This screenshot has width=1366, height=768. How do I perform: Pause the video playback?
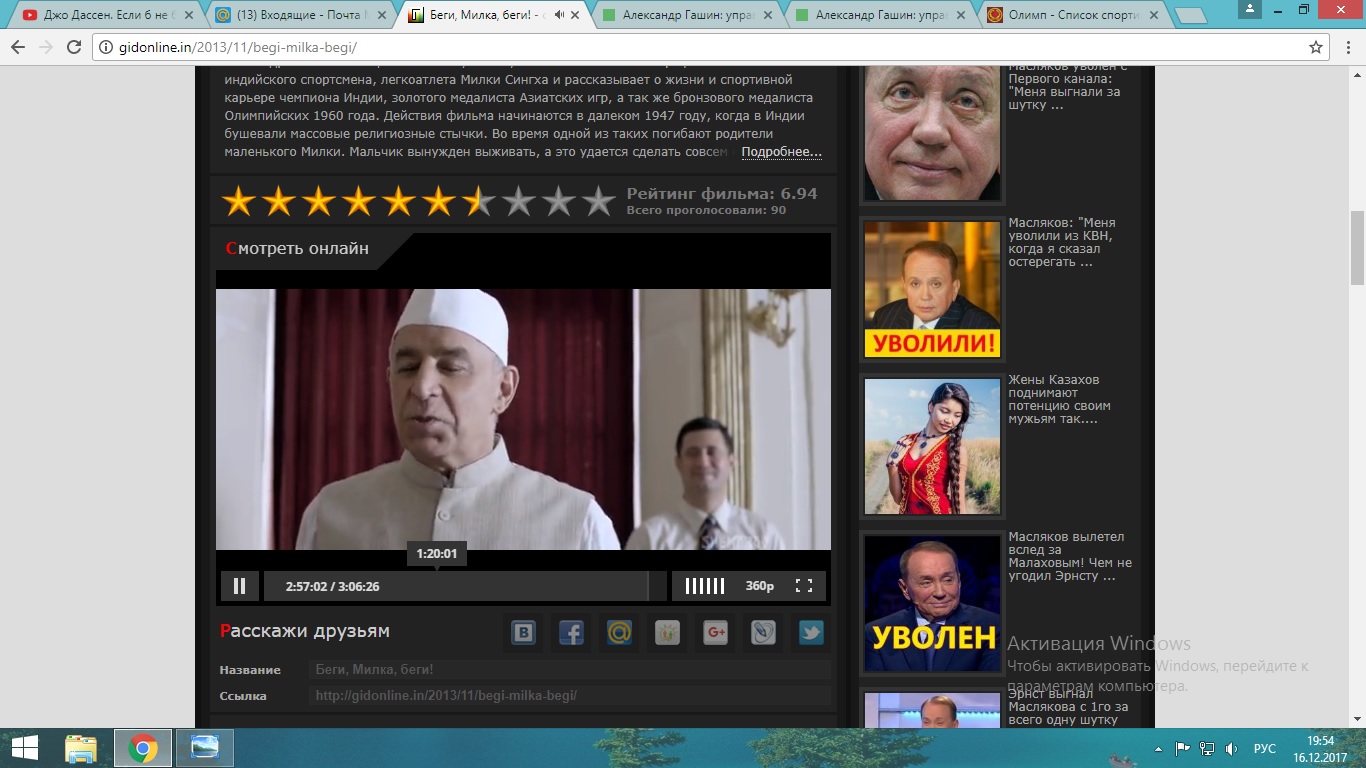point(240,586)
